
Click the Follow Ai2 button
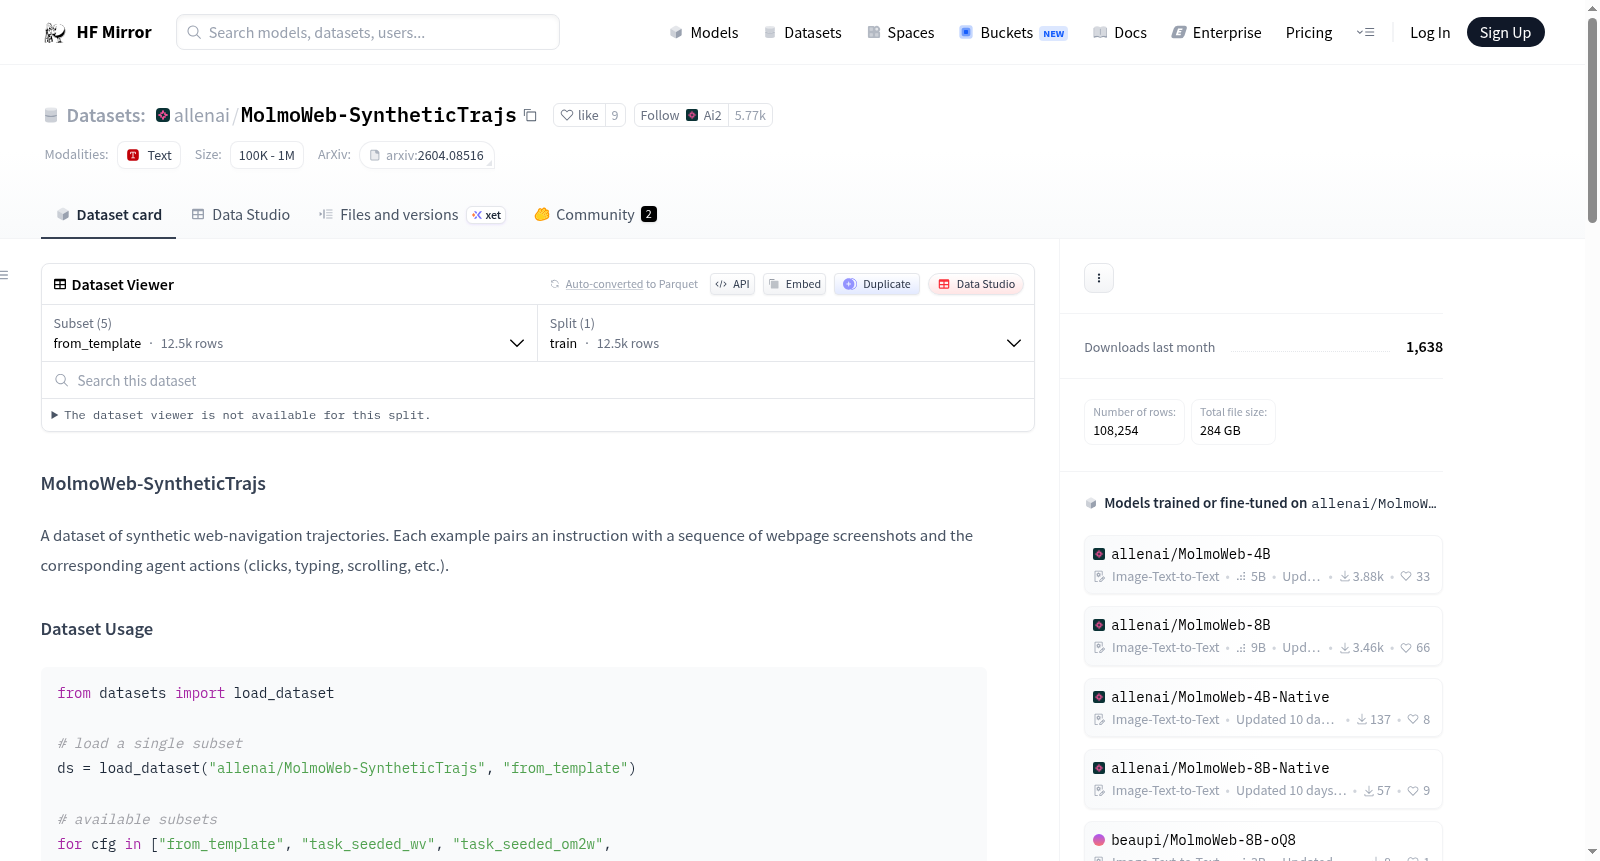point(681,115)
